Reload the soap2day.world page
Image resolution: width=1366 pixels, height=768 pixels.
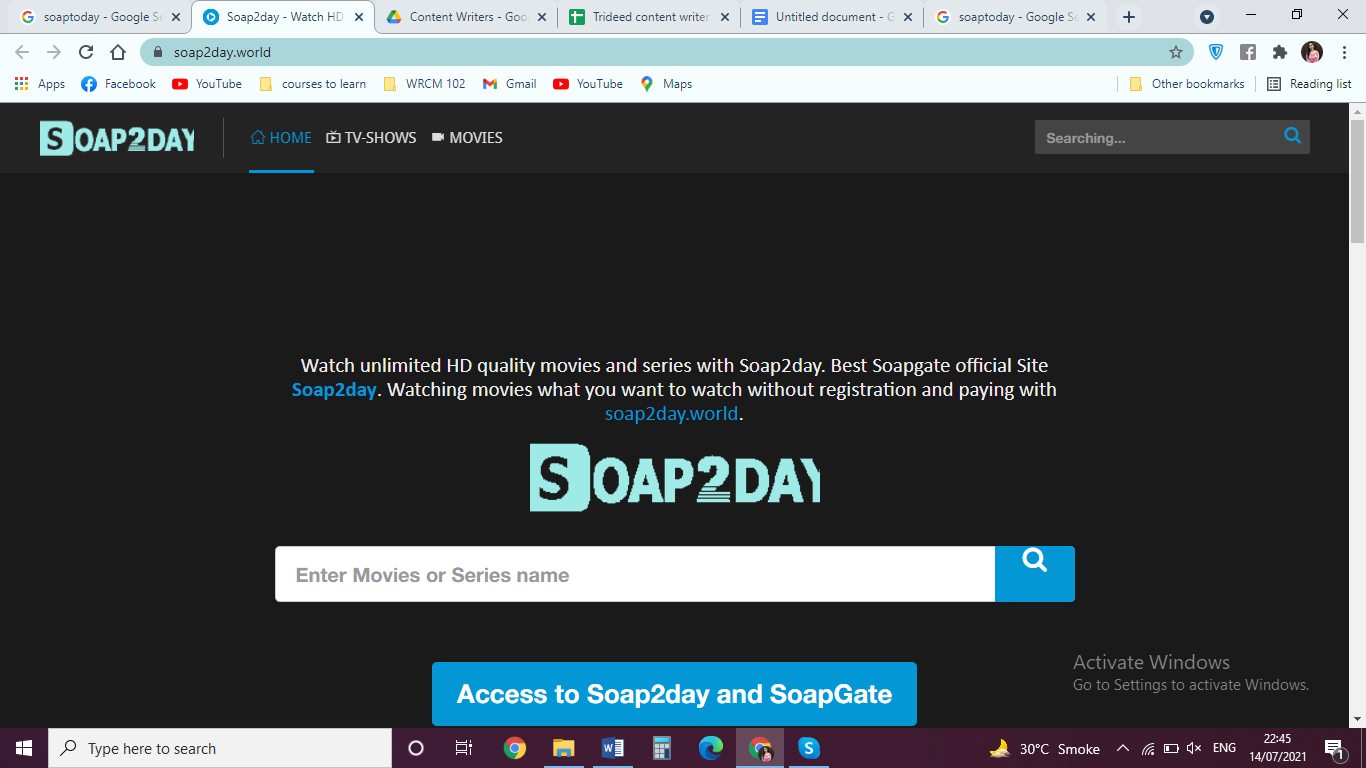coord(86,52)
